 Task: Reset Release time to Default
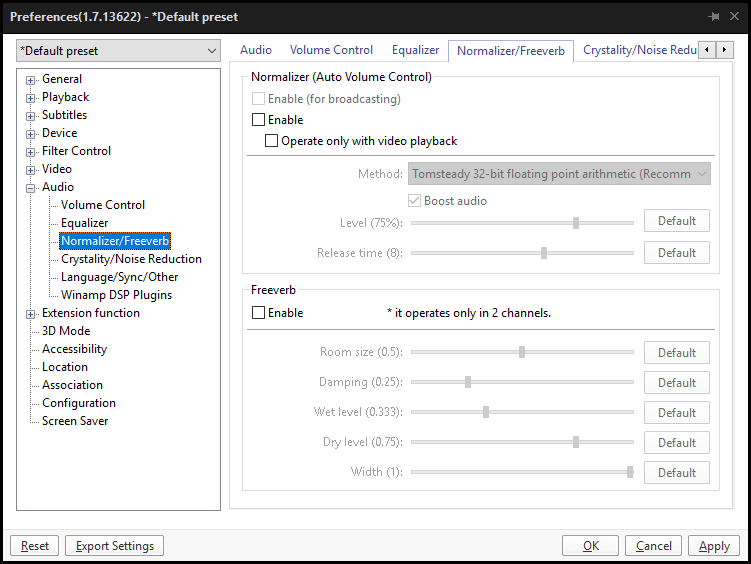(x=677, y=253)
